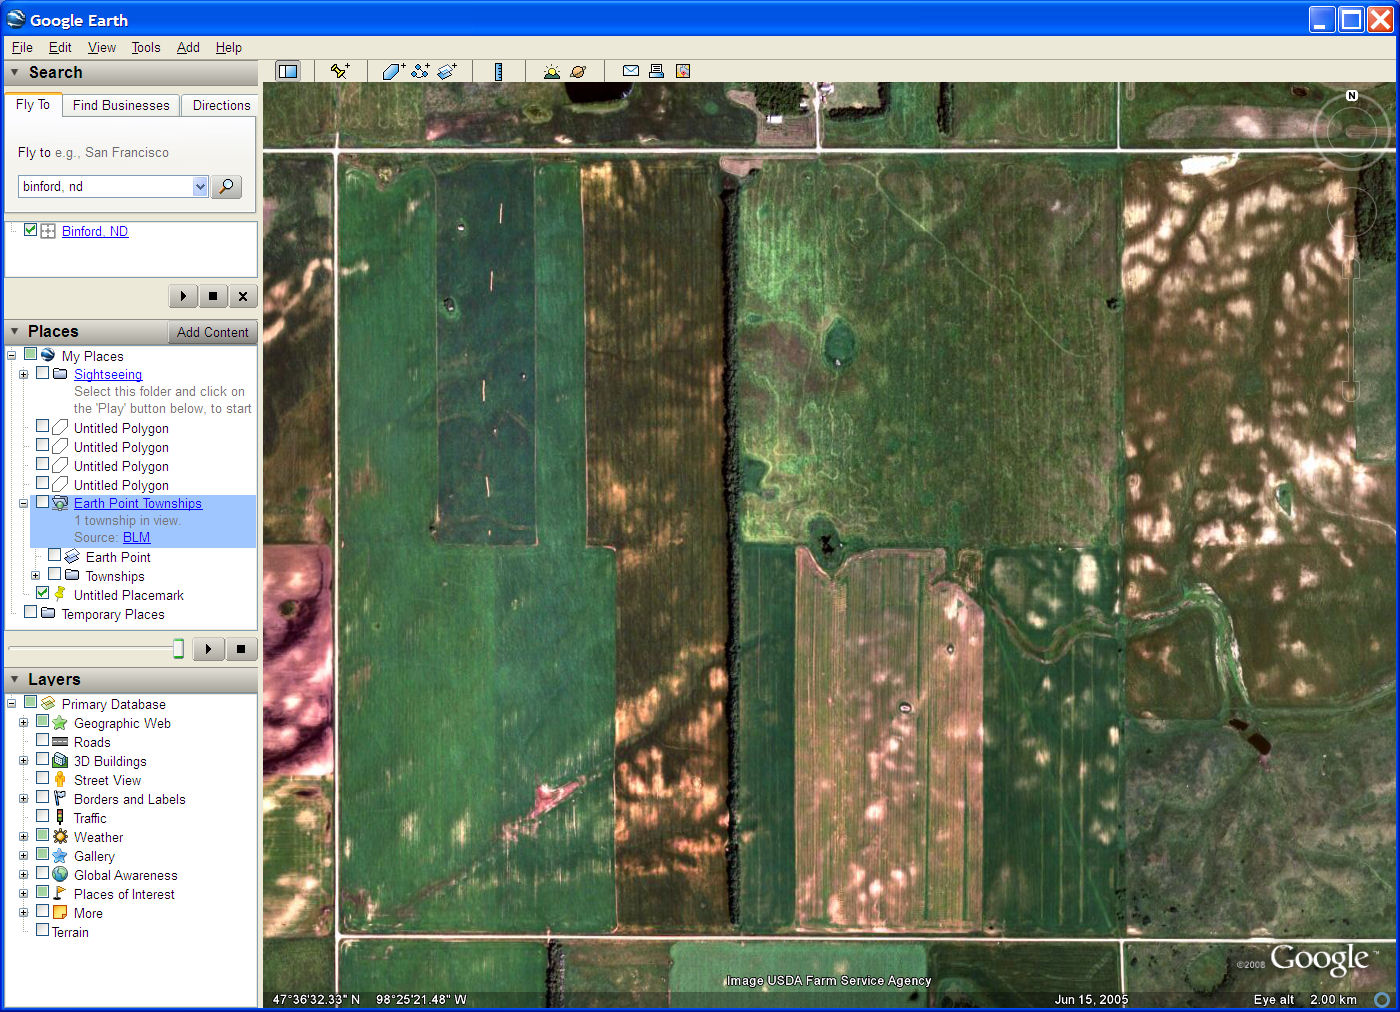
Task: Click the 3D Buildings layer icon
Action: click(x=60, y=761)
